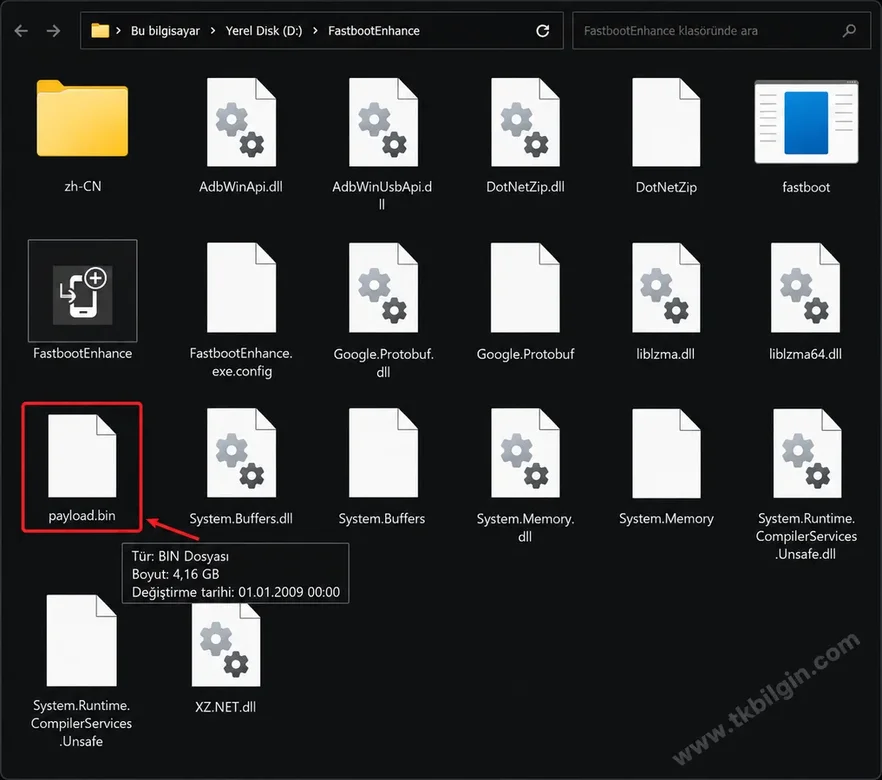The image size is (882, 780).
Task: Select the blank Google.Protobuf file icon
Action: (525, 287)
